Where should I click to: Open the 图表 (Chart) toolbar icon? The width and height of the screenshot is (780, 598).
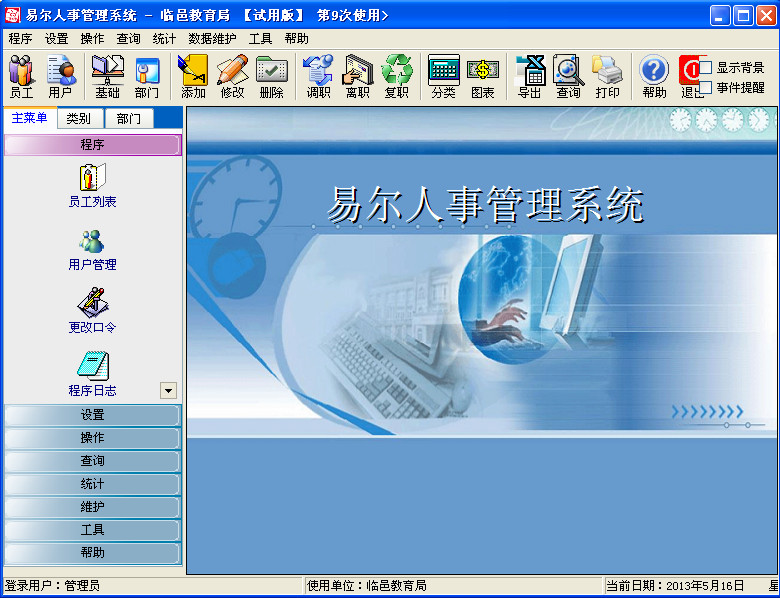point(483,77)
